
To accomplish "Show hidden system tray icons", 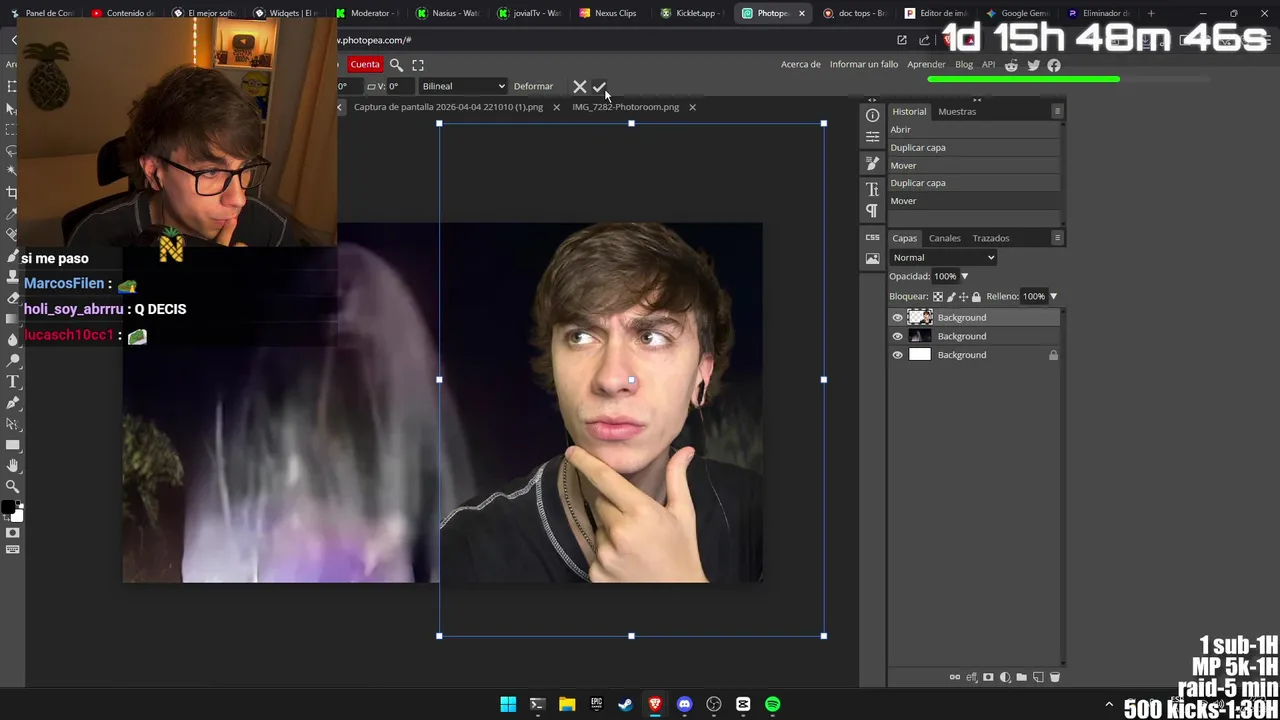I will tap(1108, 705).
